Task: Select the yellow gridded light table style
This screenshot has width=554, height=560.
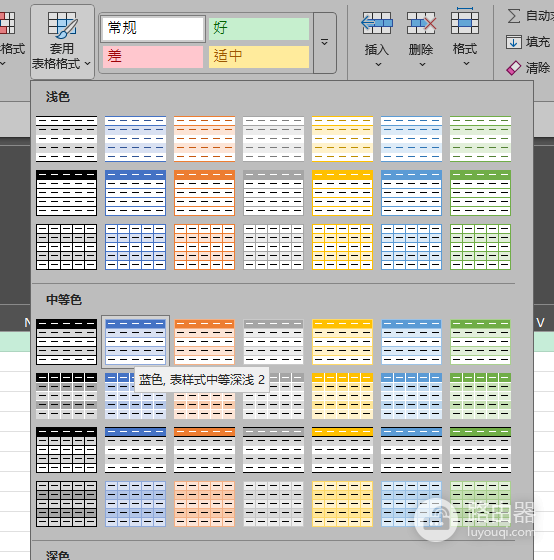Action: [x=342, y=247]
